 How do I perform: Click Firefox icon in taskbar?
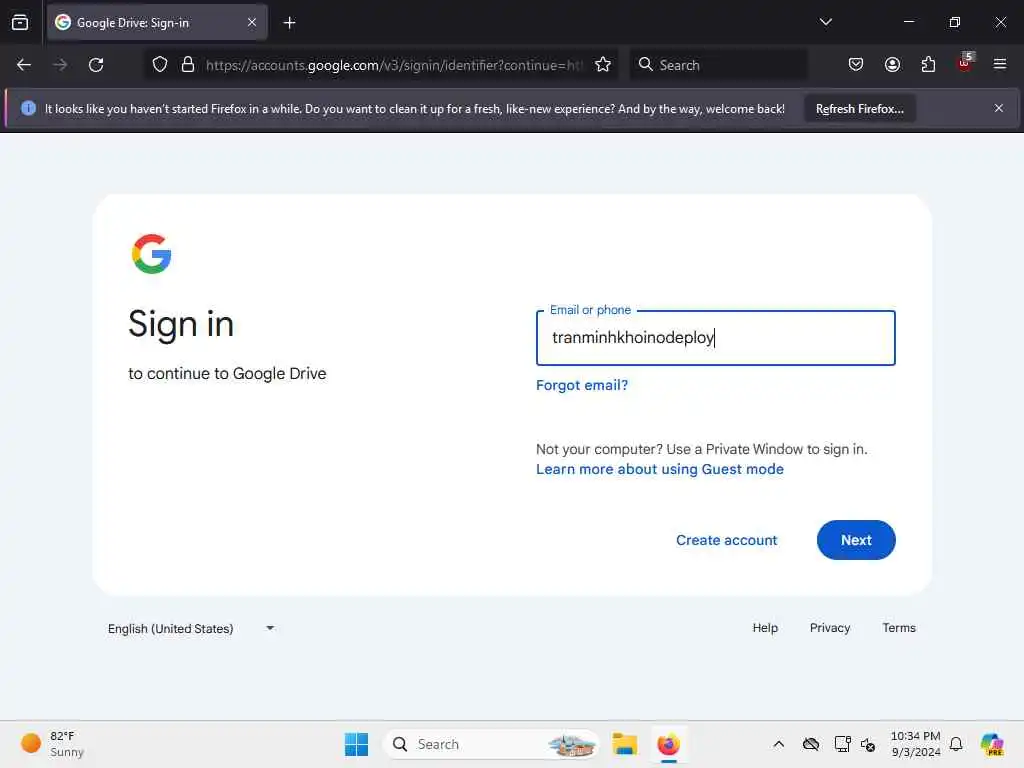[668, 744]
